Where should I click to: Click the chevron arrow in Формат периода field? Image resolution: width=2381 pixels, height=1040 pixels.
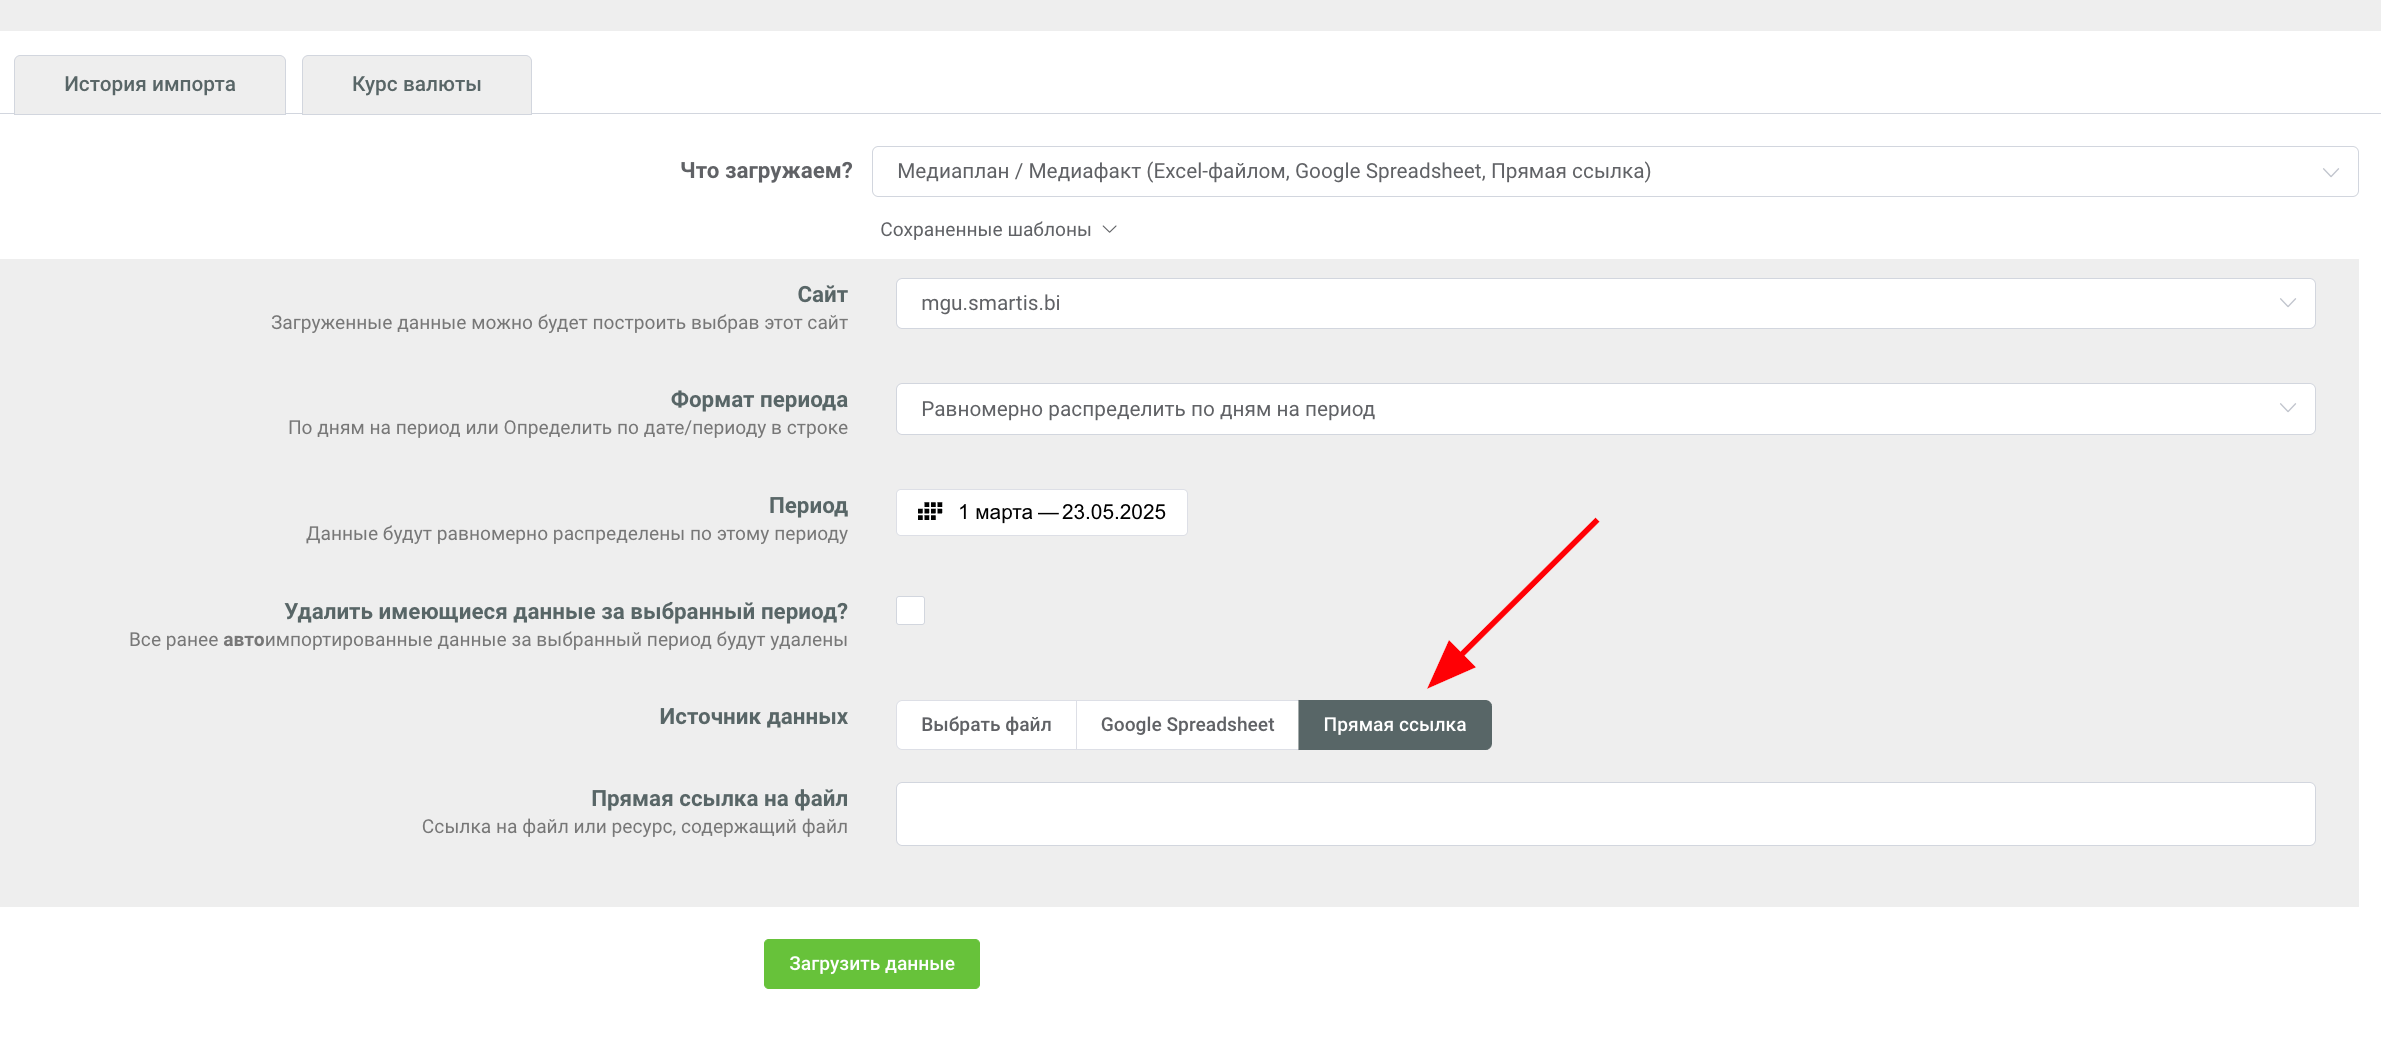2287,408
